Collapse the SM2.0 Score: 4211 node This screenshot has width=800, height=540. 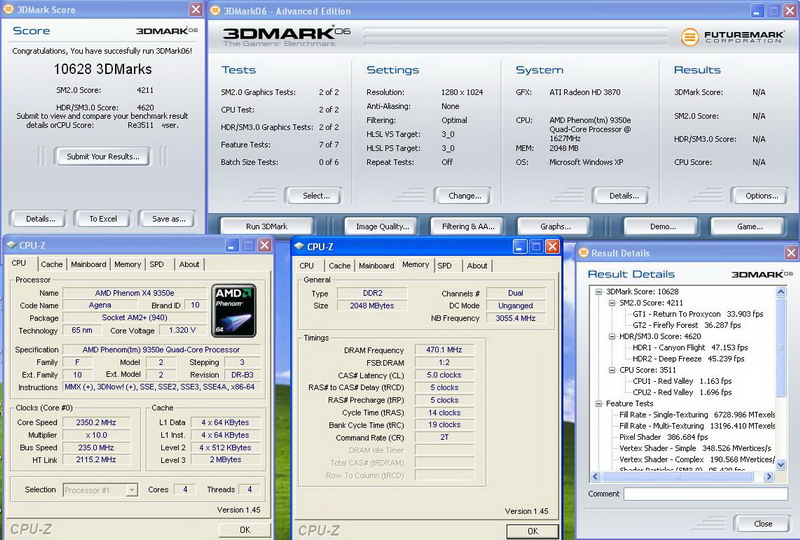click(x=611, y=303)
